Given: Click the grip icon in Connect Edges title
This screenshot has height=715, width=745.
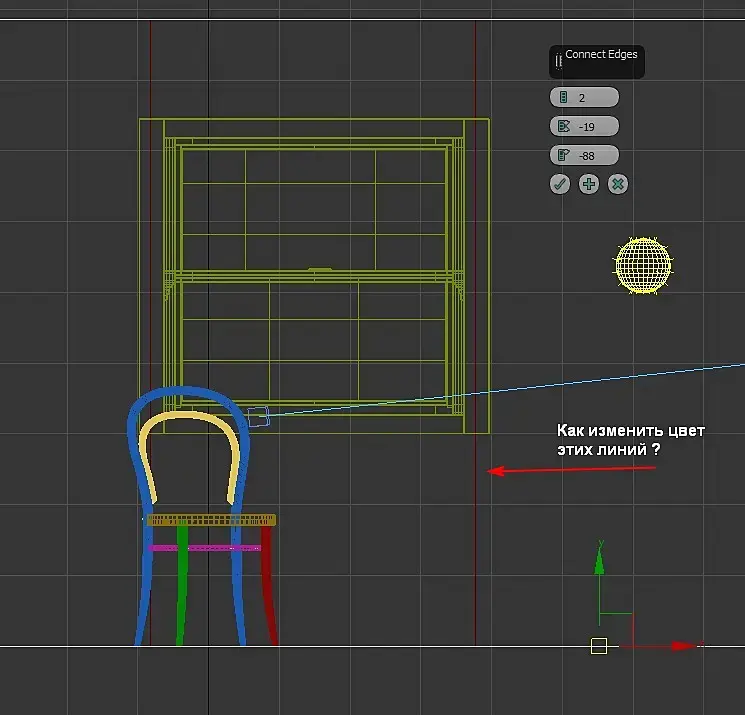Looking at the screenshot, I should (x=558, y=61).
